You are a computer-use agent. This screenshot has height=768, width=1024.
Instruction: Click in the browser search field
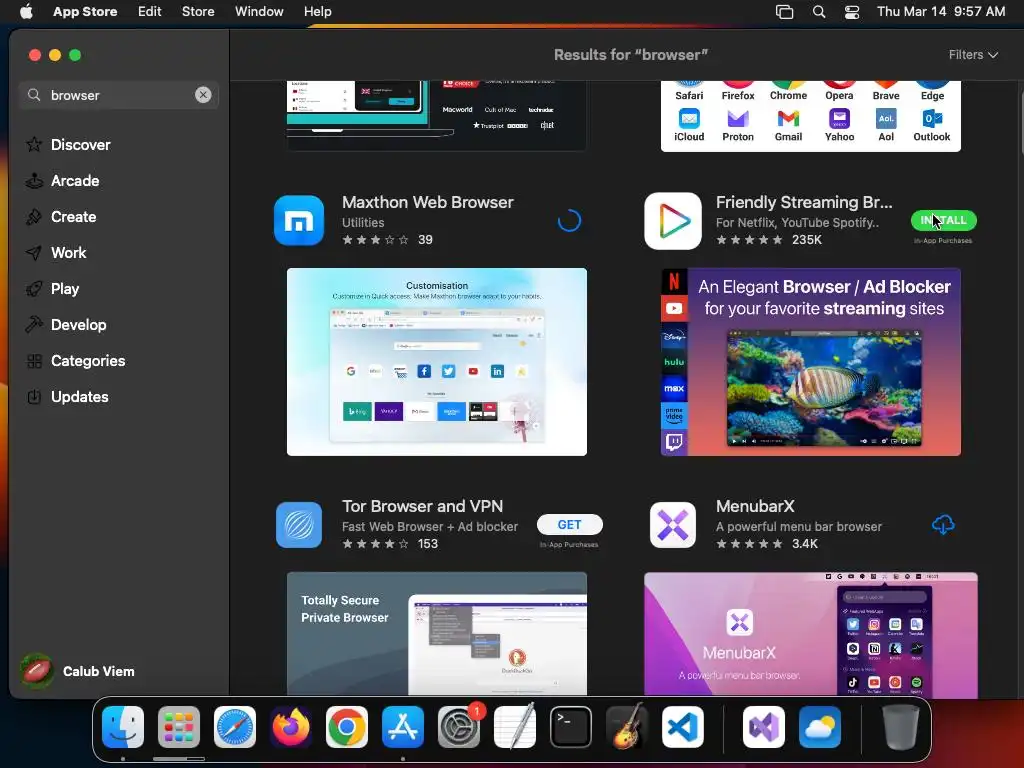pyautogui.click(x=119, y=95)
